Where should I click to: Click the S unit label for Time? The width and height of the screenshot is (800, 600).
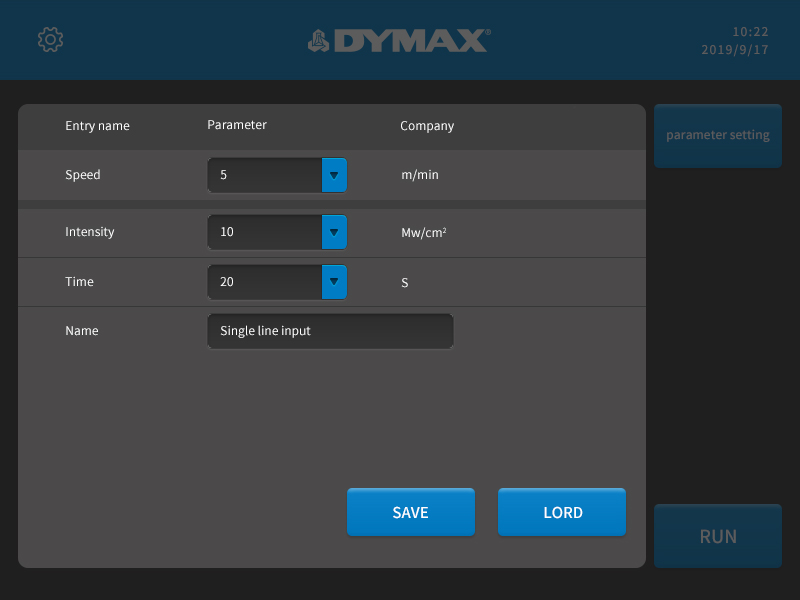405,283
